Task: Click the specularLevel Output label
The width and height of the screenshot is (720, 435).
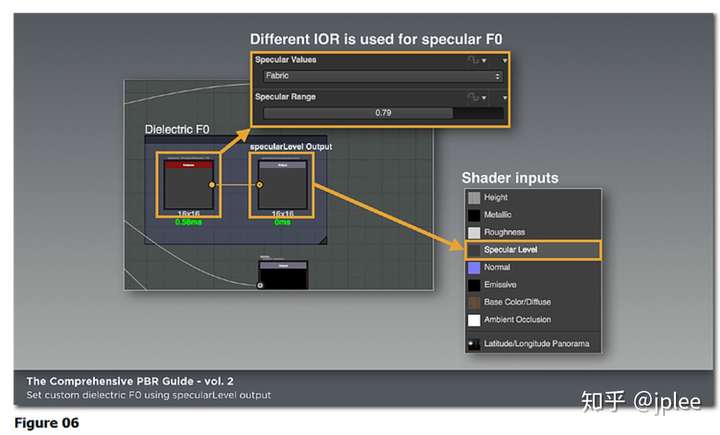Action: click(291, 147)
